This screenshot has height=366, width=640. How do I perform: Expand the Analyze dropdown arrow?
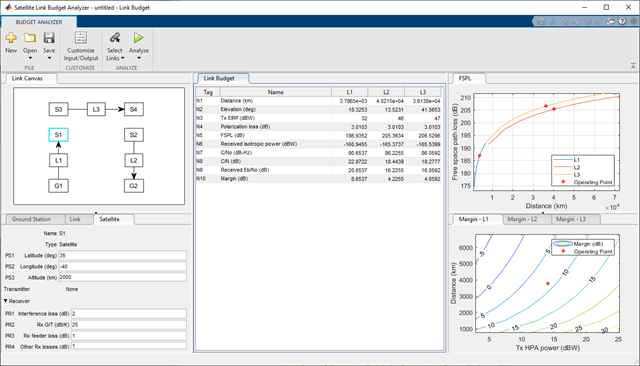pos(138,58)
